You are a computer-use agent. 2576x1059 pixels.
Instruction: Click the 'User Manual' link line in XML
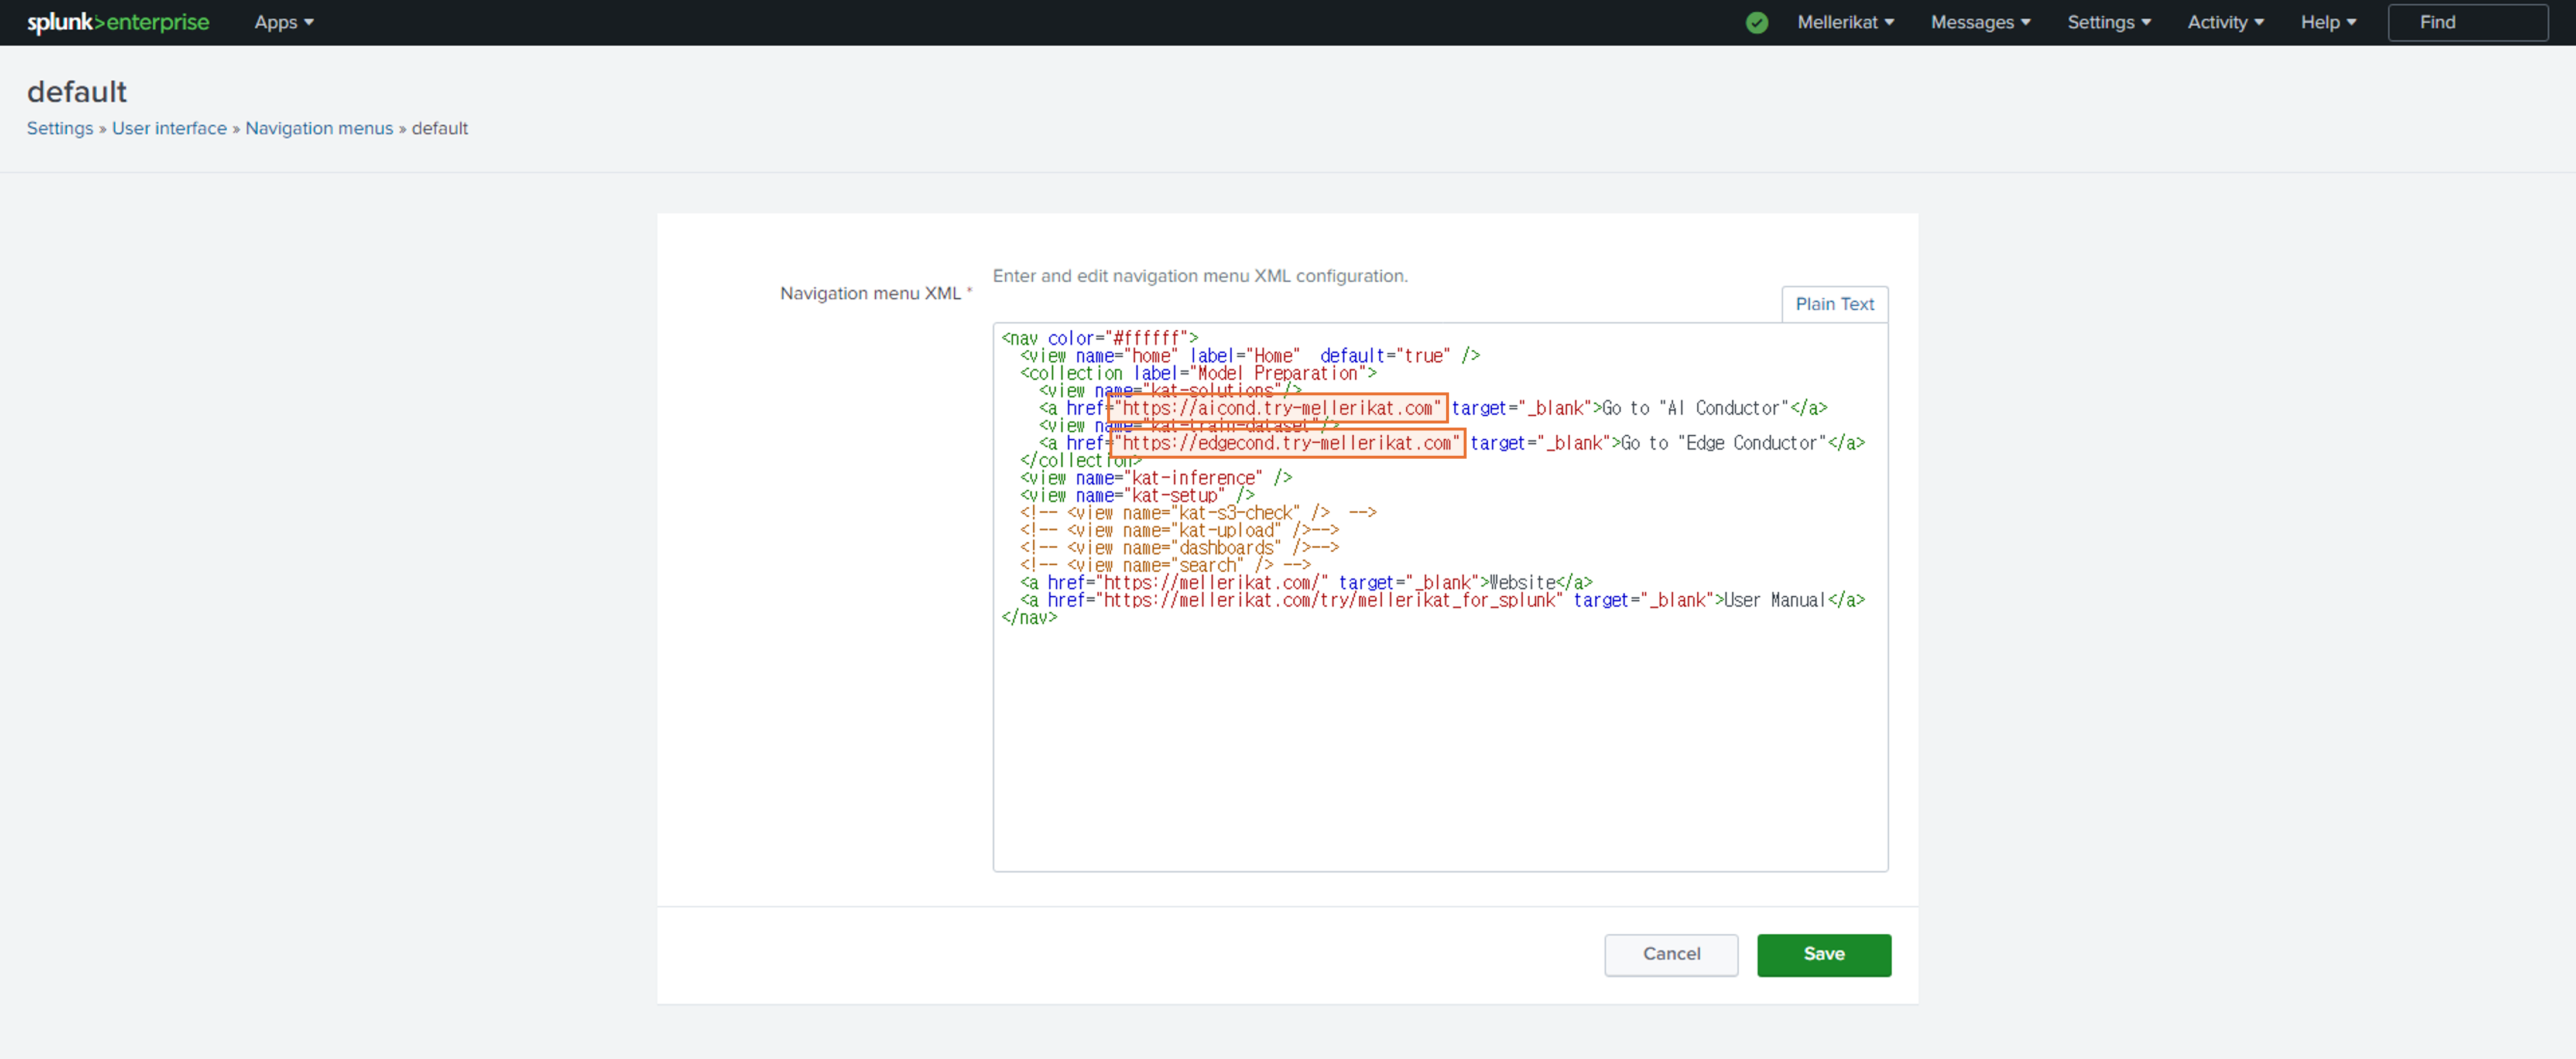pos(1442,600)
